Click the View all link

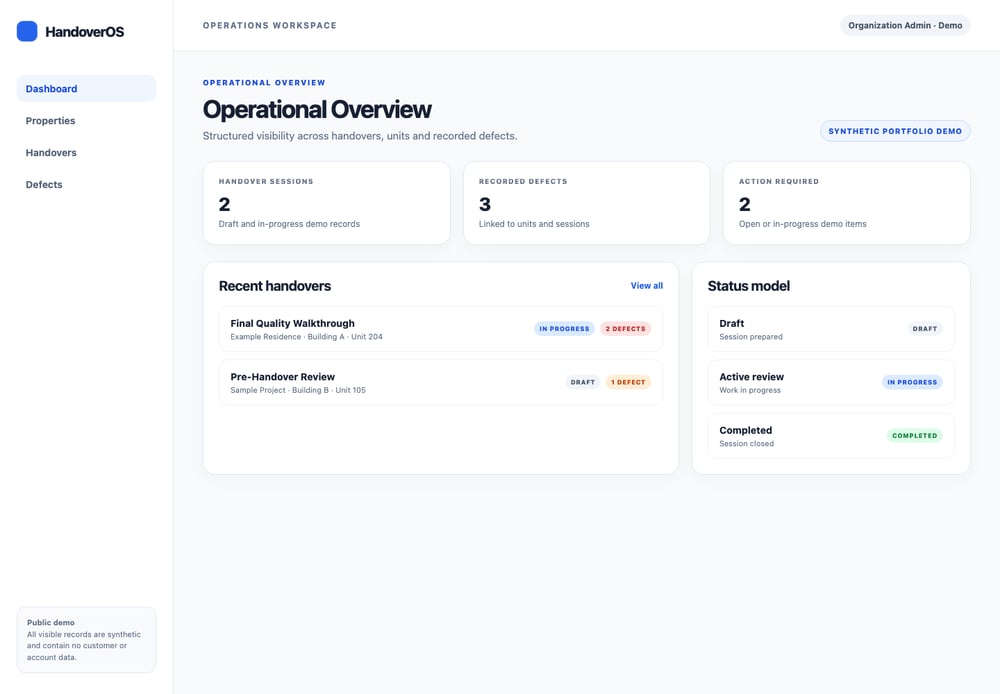[x=646, y=286]
